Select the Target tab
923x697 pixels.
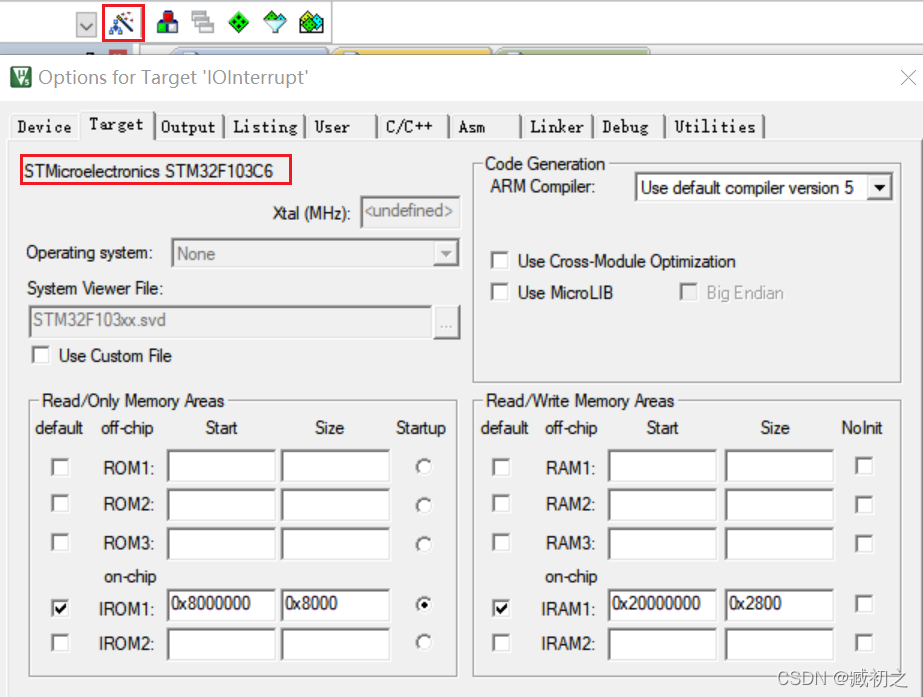117,125
